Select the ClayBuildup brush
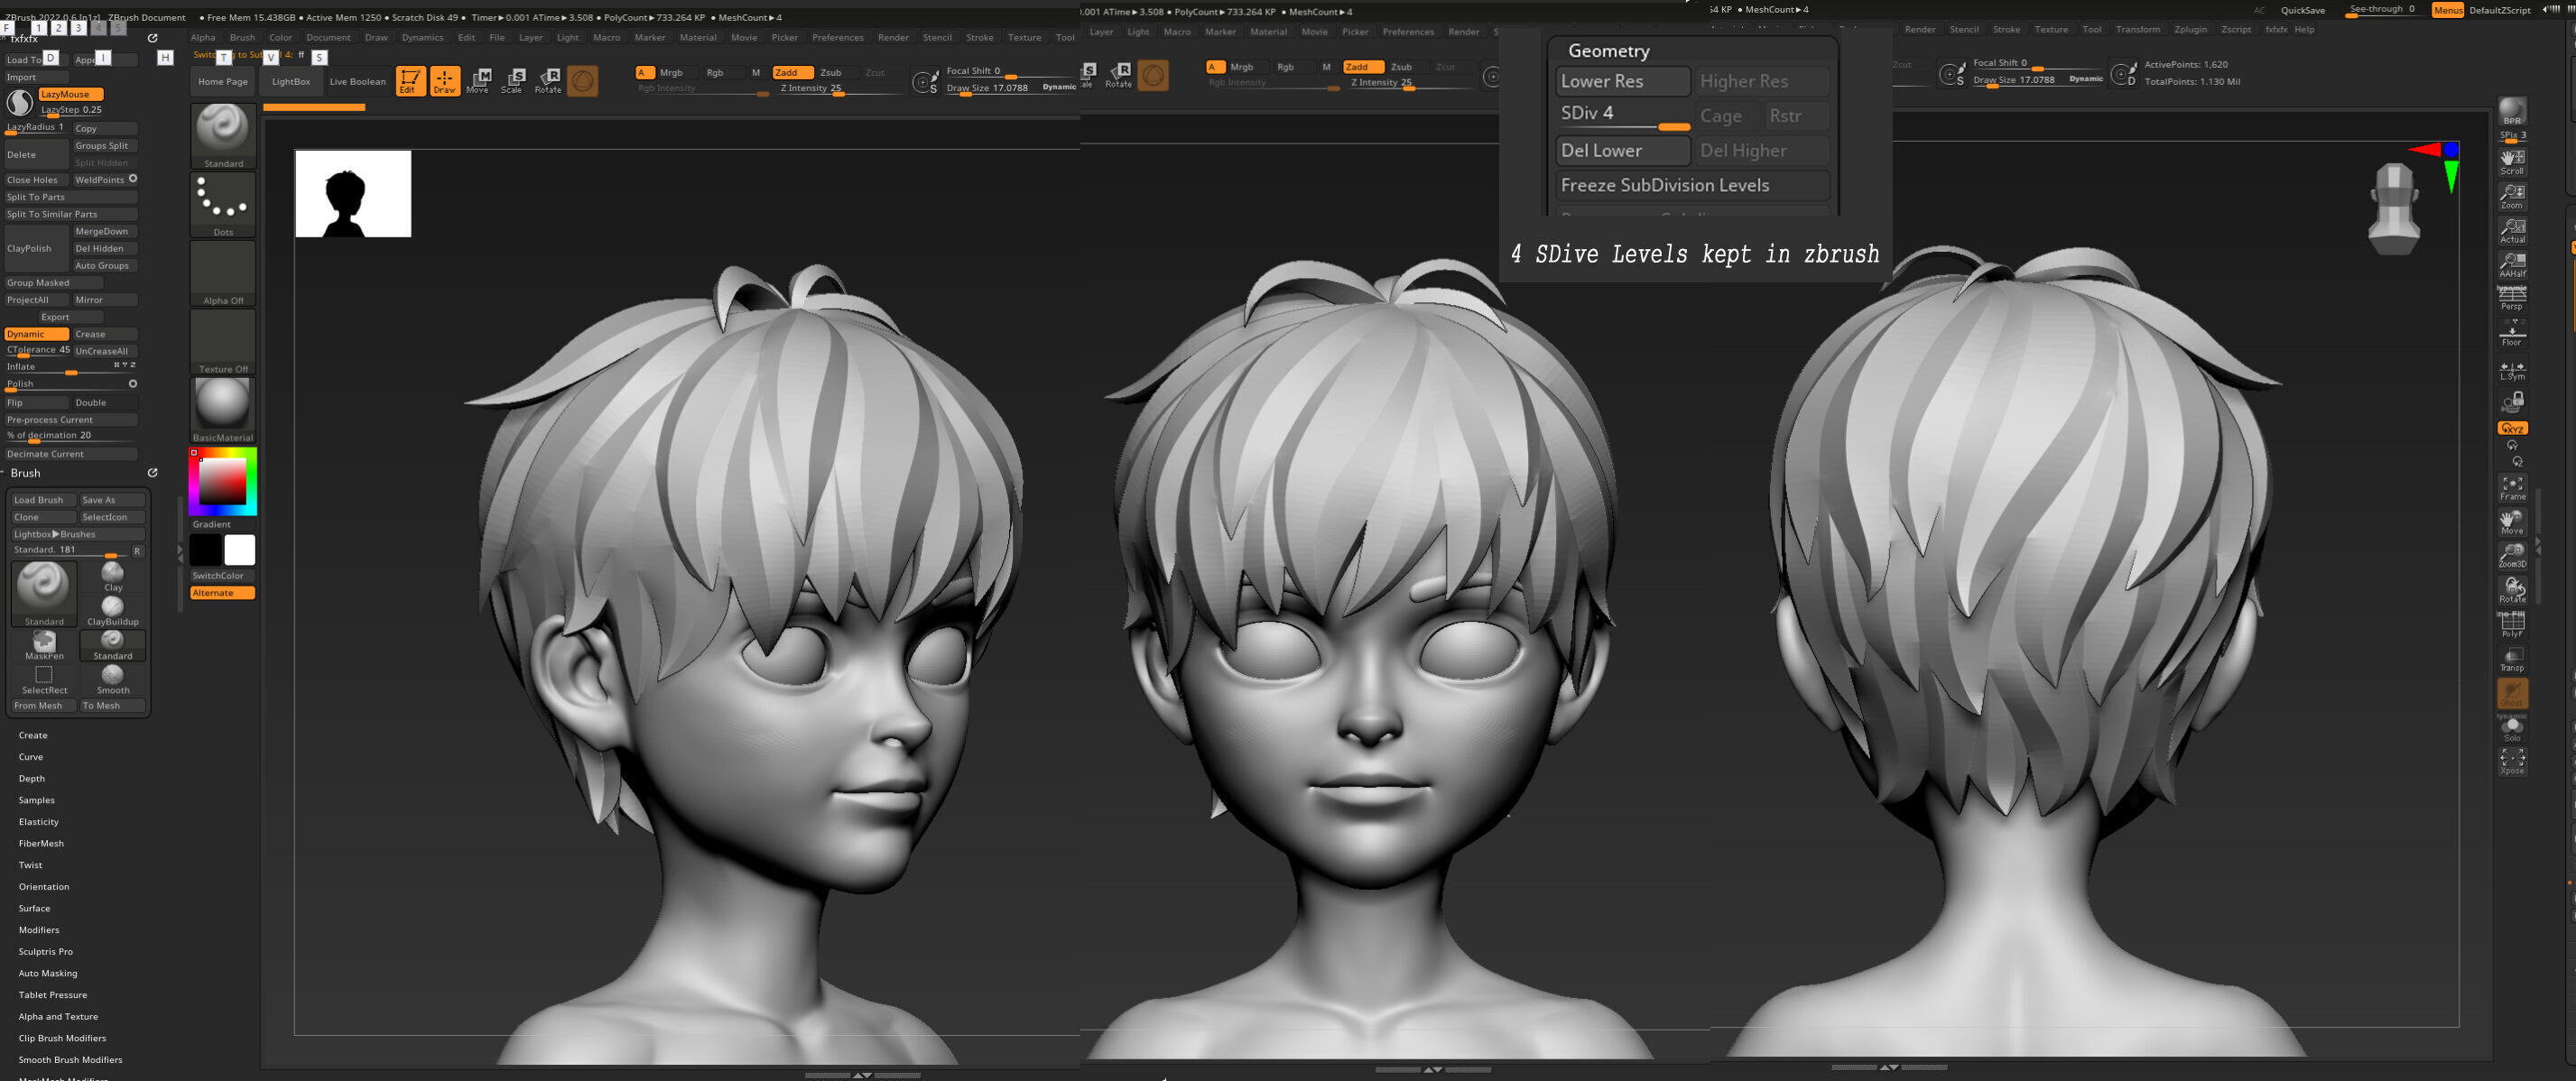Screen dimensions: 2576x1081 tap(113, 611)
